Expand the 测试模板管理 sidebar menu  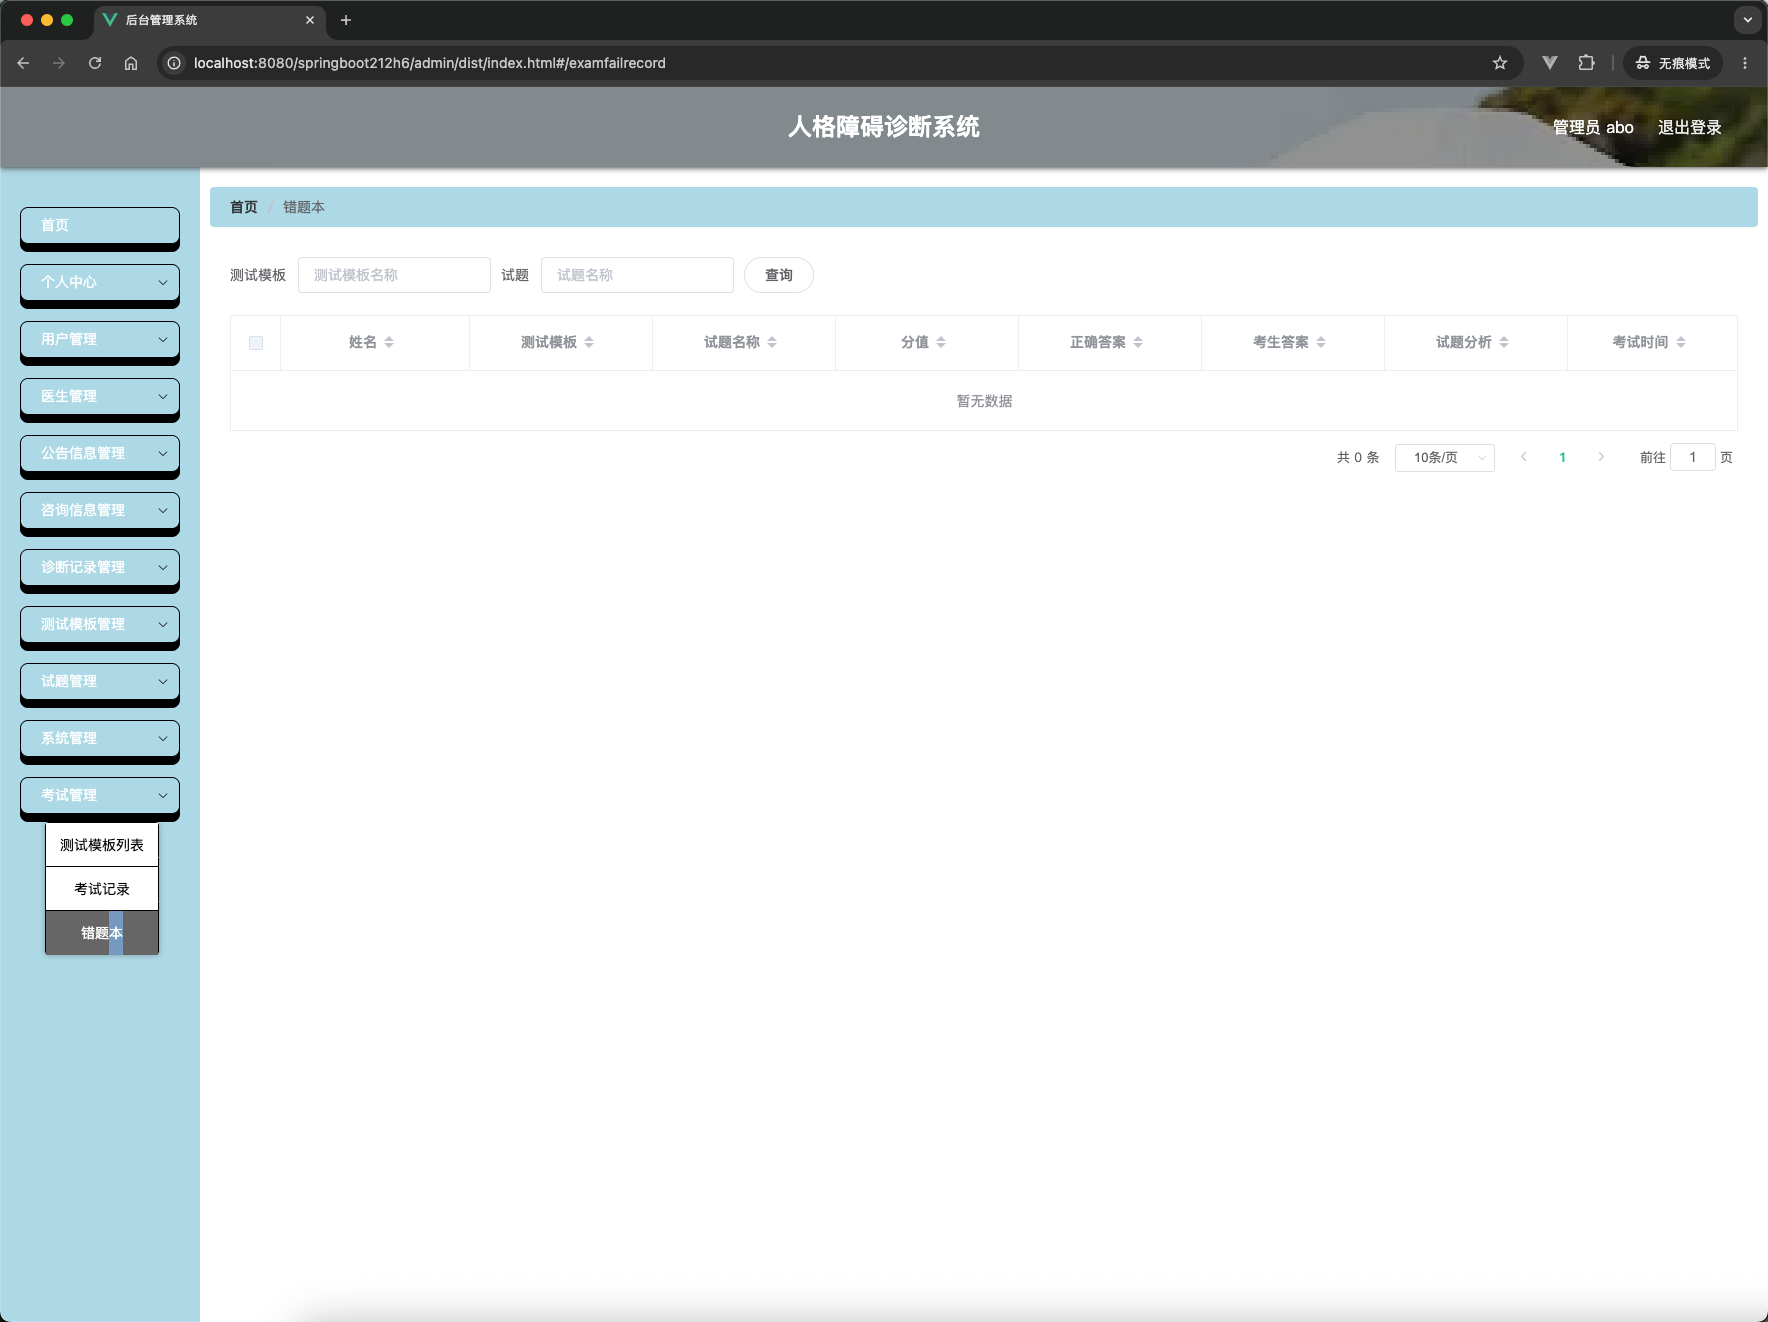pos(100,624)
